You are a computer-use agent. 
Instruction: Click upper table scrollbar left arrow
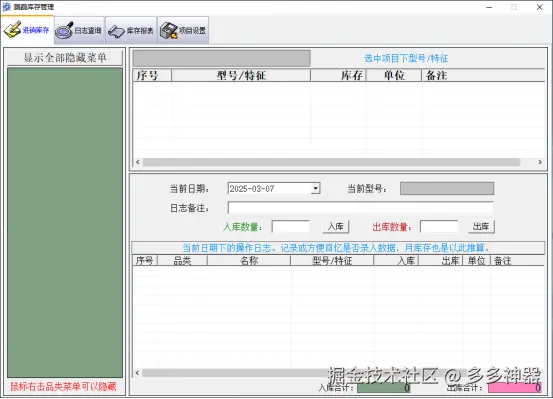click(138, 162)
